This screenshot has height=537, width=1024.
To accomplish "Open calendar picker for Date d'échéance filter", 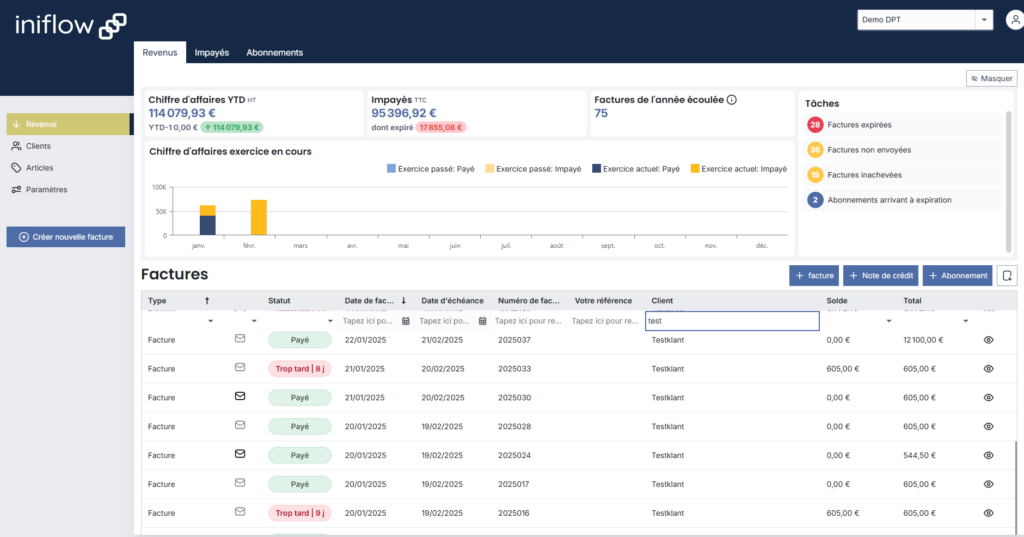I will (483, 321).
